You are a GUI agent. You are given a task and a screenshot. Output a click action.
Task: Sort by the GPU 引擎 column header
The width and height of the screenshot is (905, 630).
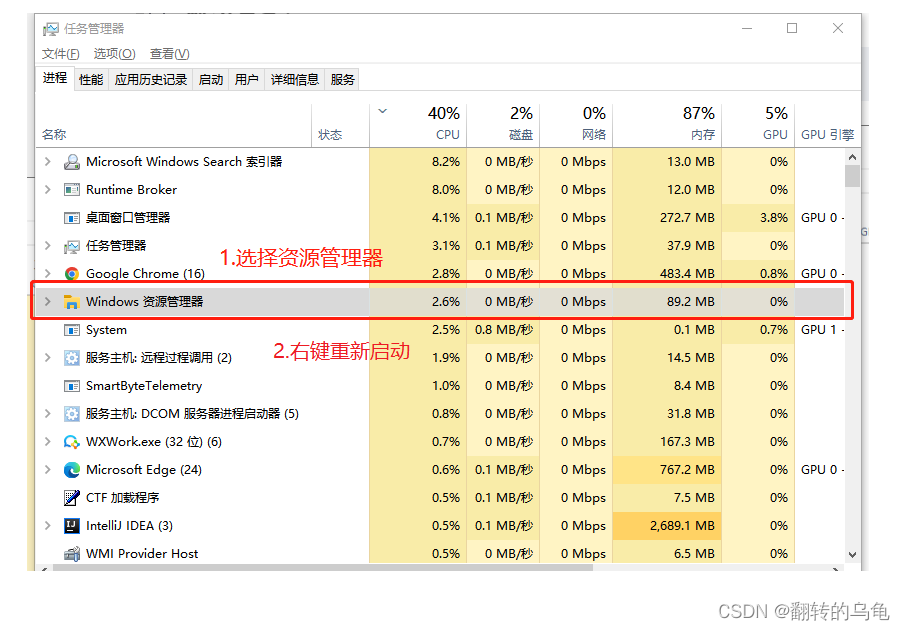pos(827,125)
